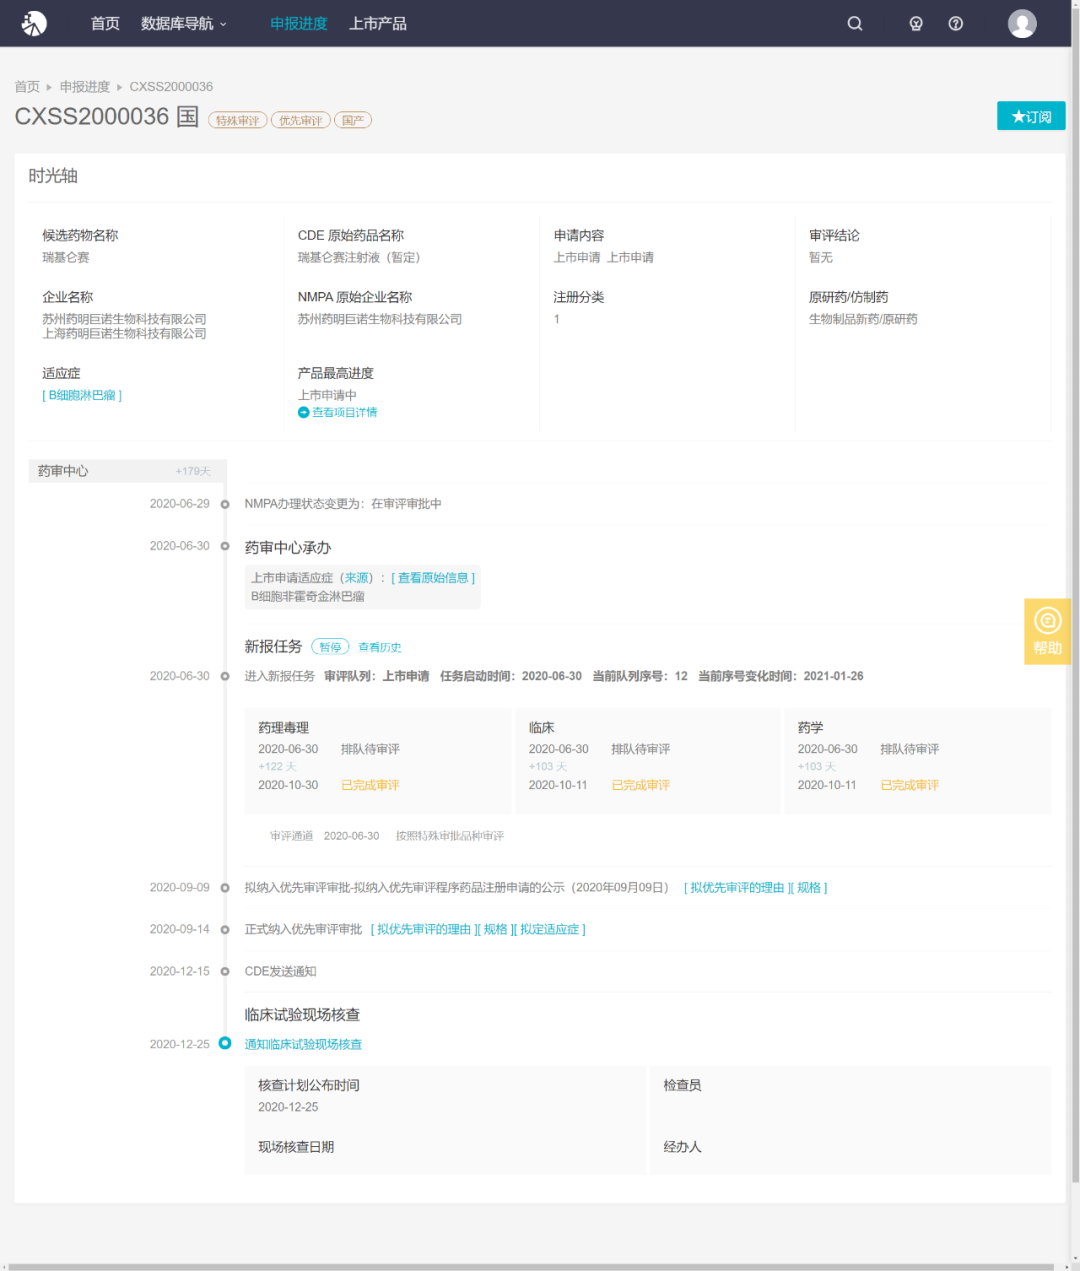1080x1271 pixels.
Task: Click 已完成审评 status in 药学 card
Action: [909, 785]
